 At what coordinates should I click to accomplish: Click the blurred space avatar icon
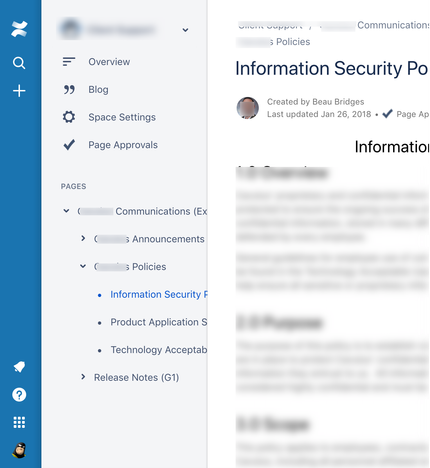(x=70, y=29)
